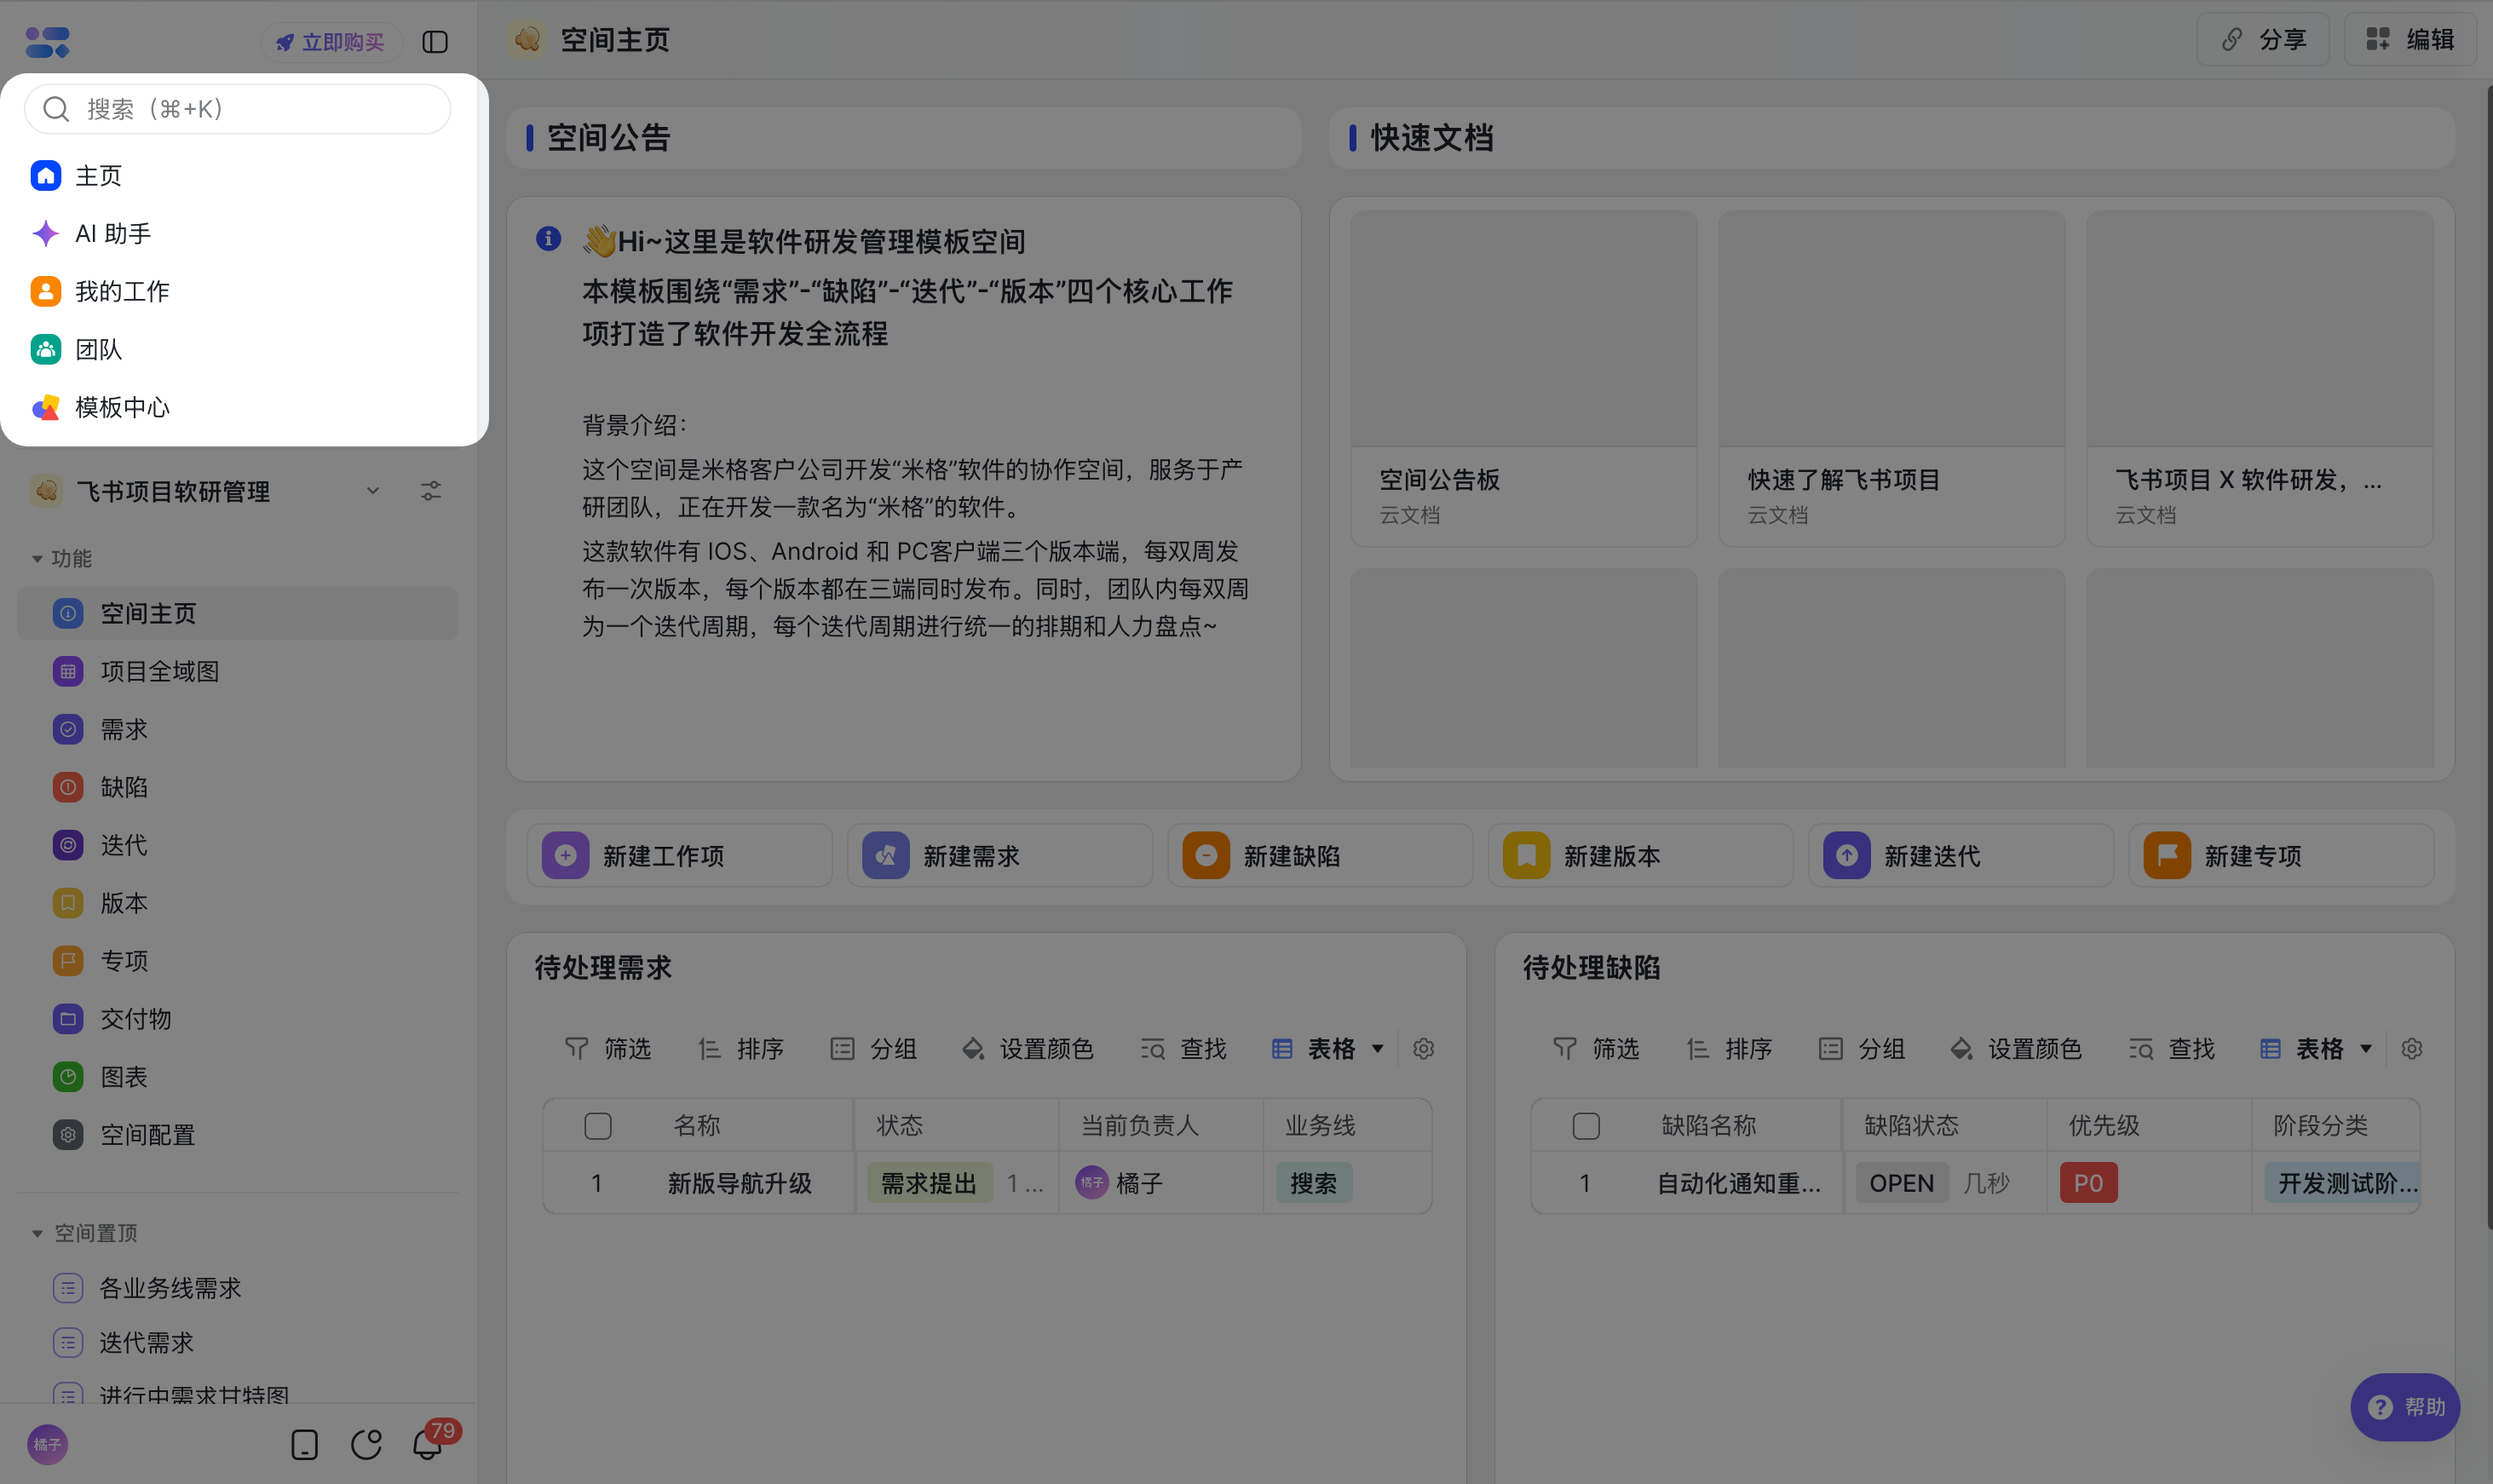This screenshot has width=2493, height=1484.
Task: Focus the 搜索 search field
Action: coord(238,109)
